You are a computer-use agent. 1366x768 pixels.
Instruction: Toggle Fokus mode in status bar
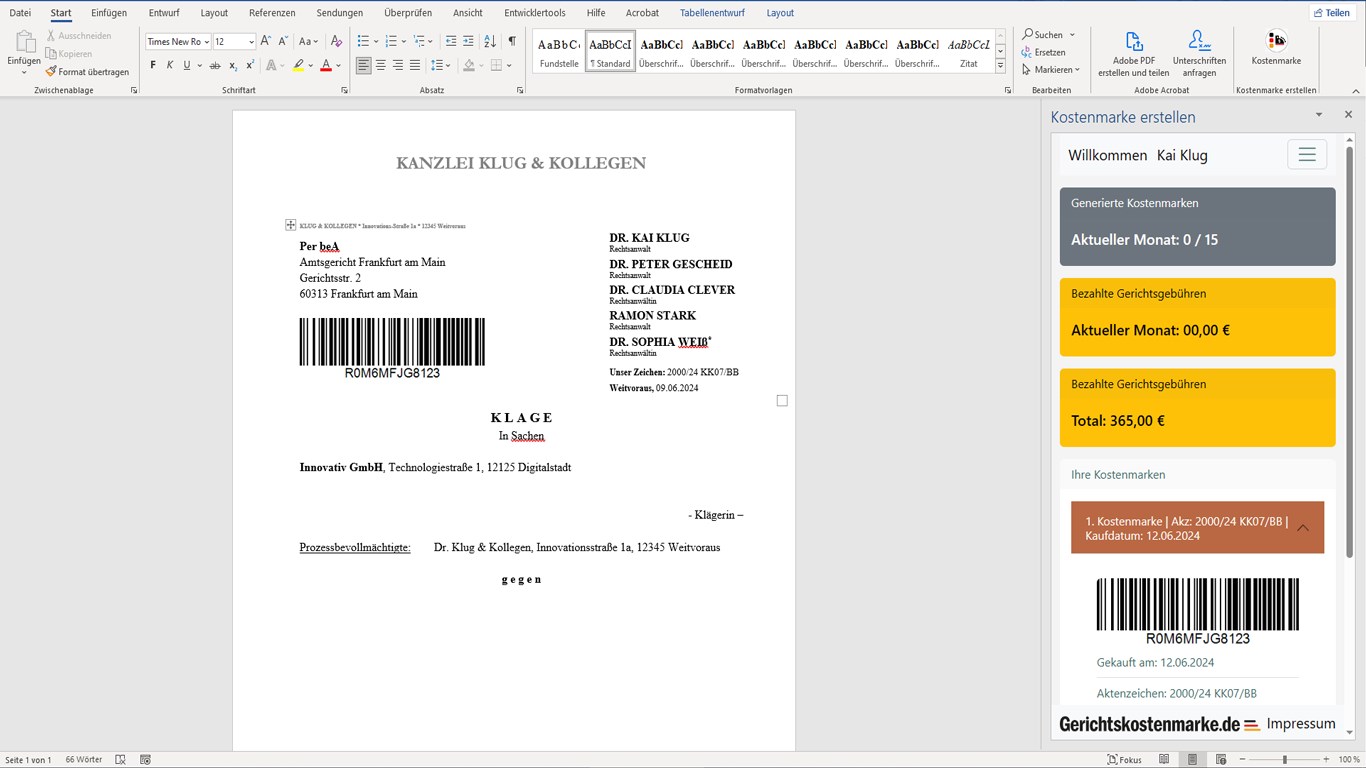1124,760
